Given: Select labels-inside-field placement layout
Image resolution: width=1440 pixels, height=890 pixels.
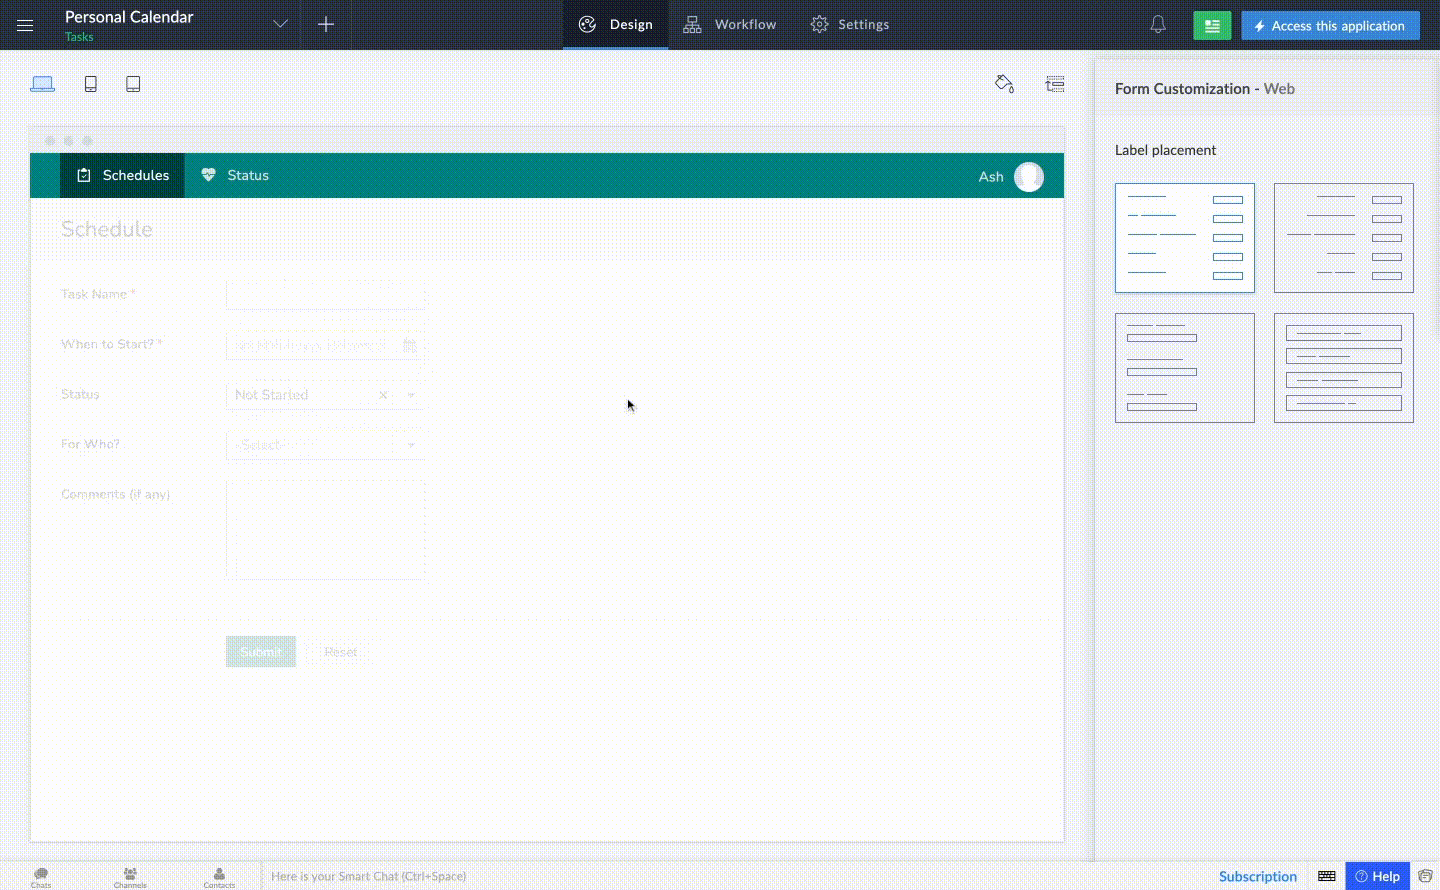Looking at the screenshot, I should (x=1343, y=368).
